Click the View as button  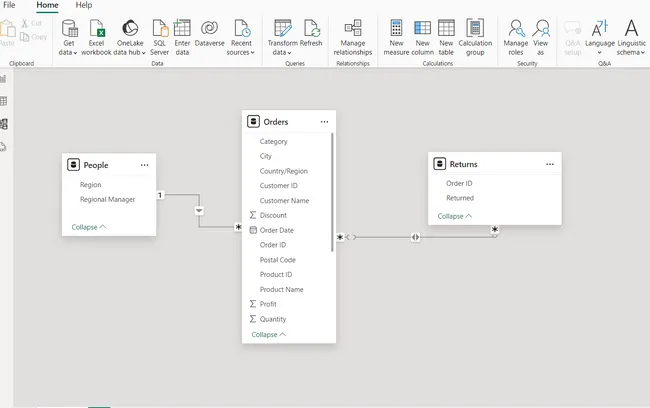pos(541,37)
